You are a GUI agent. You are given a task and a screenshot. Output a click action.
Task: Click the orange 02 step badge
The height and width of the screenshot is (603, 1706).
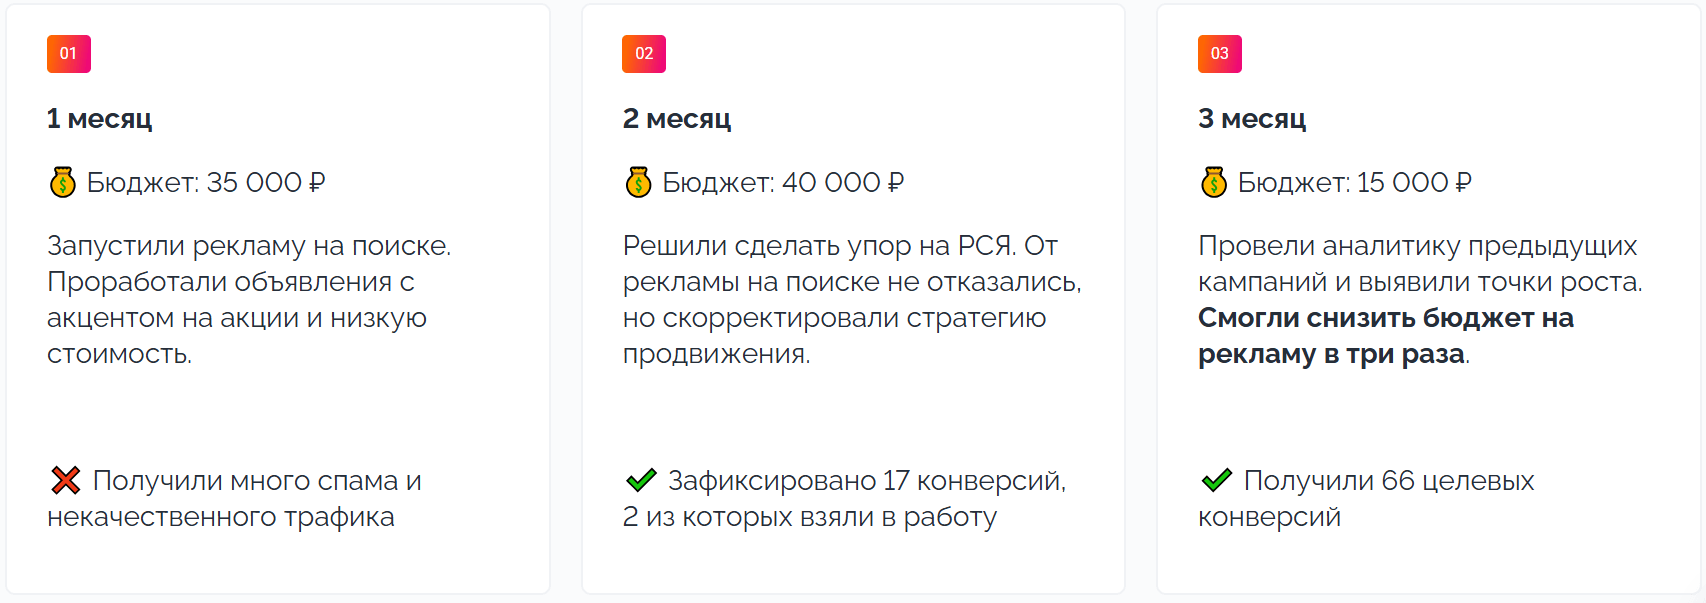pyautogui.click(x=644, y=54)
